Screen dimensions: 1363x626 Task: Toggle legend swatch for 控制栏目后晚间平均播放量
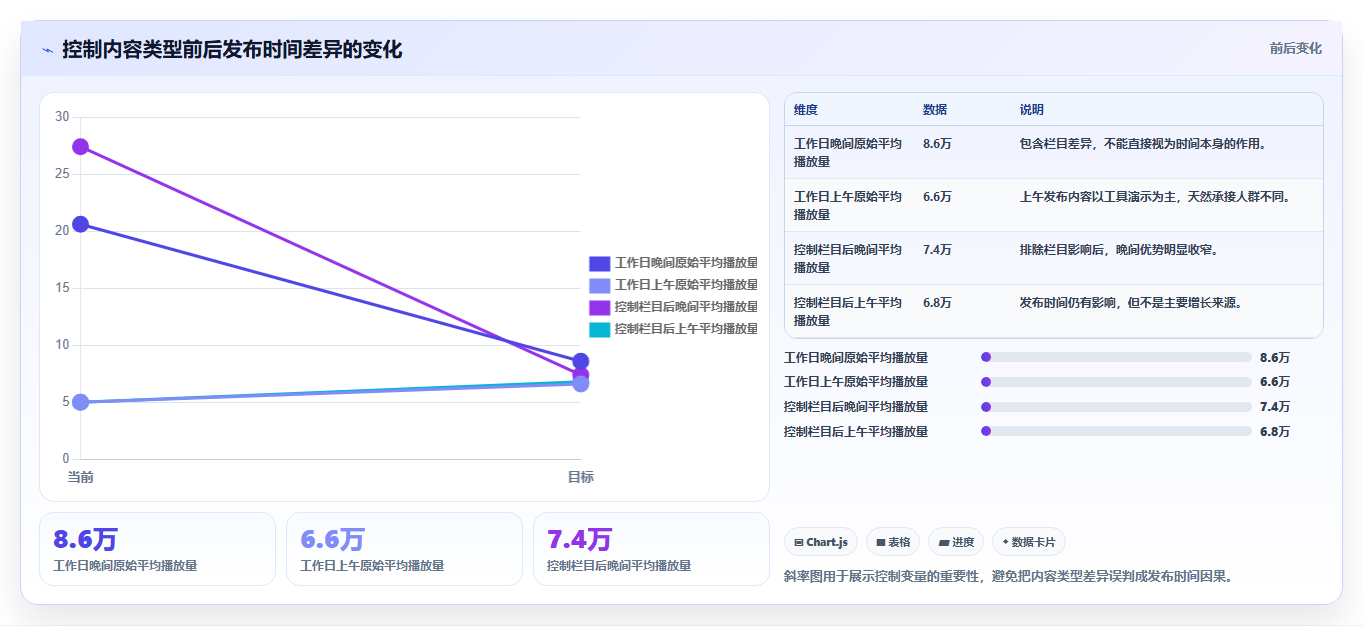(x=599, y=307)
